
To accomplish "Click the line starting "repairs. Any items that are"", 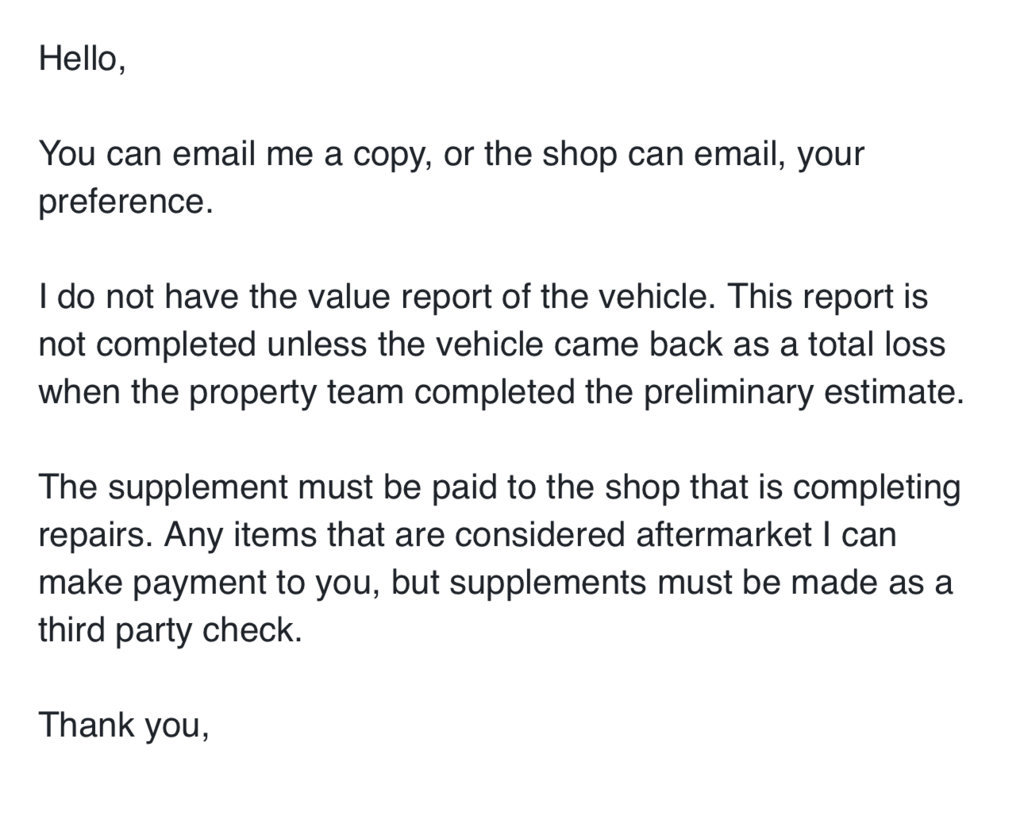I will tap(468, 535).
